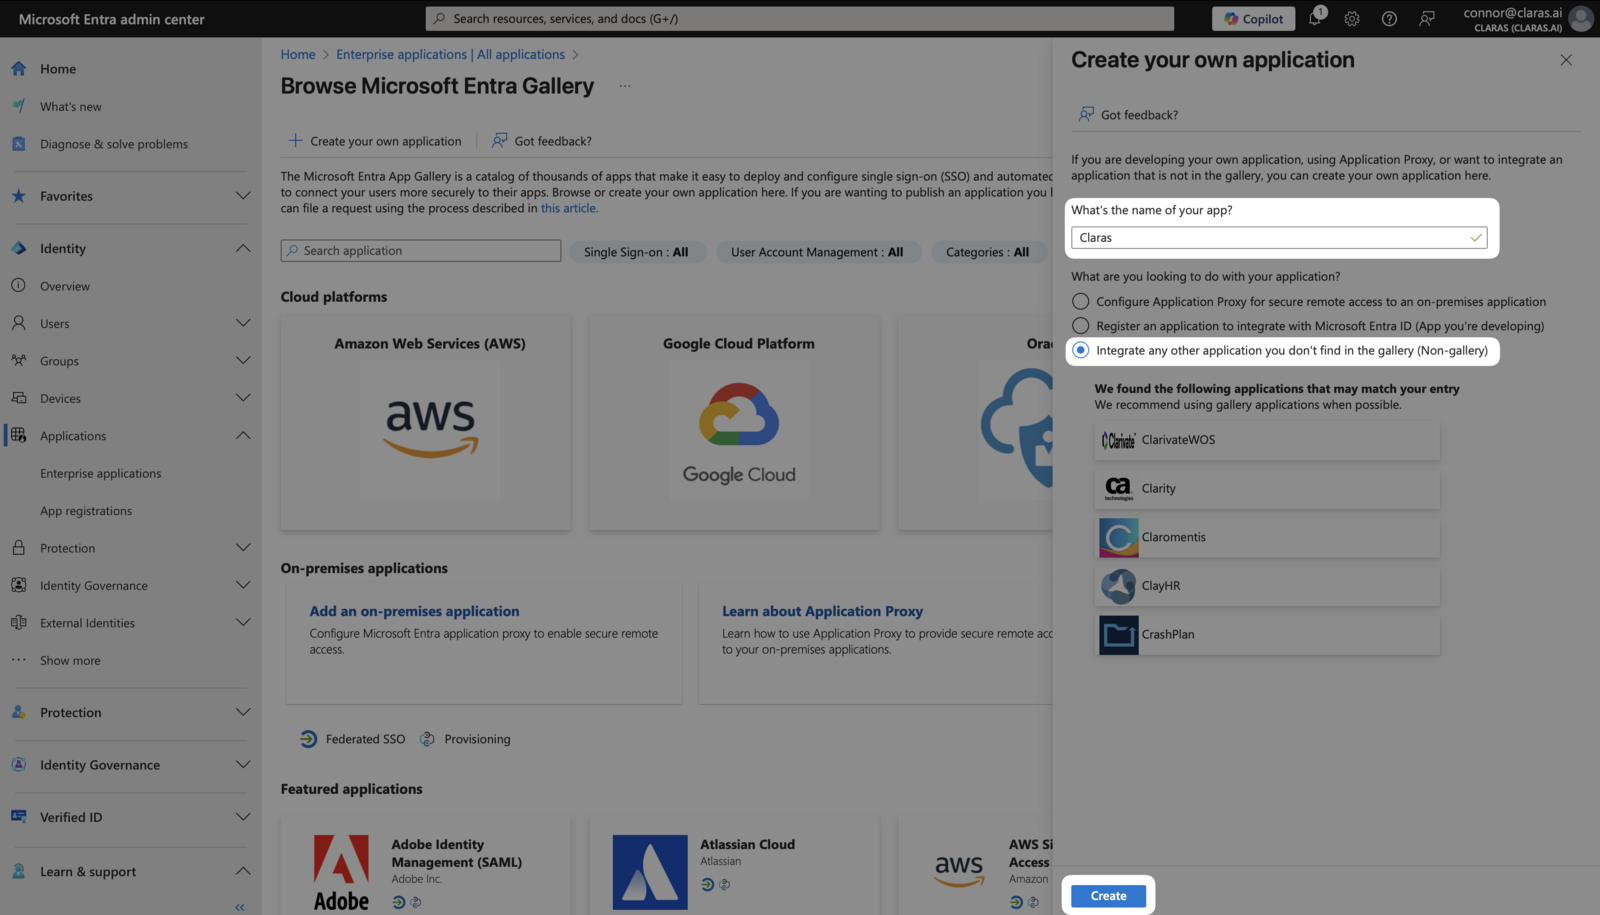The height and width of the screenshot is (915, 1600).
Task: Click the Search application box
Action: tap(421, 251)
